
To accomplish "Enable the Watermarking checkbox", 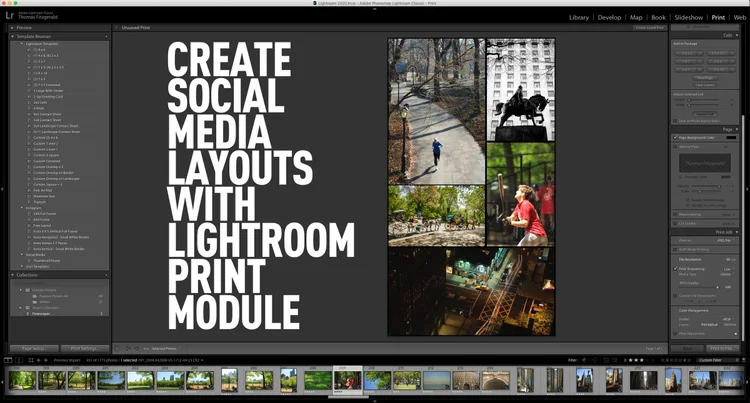I will click(x=675, y=215).
